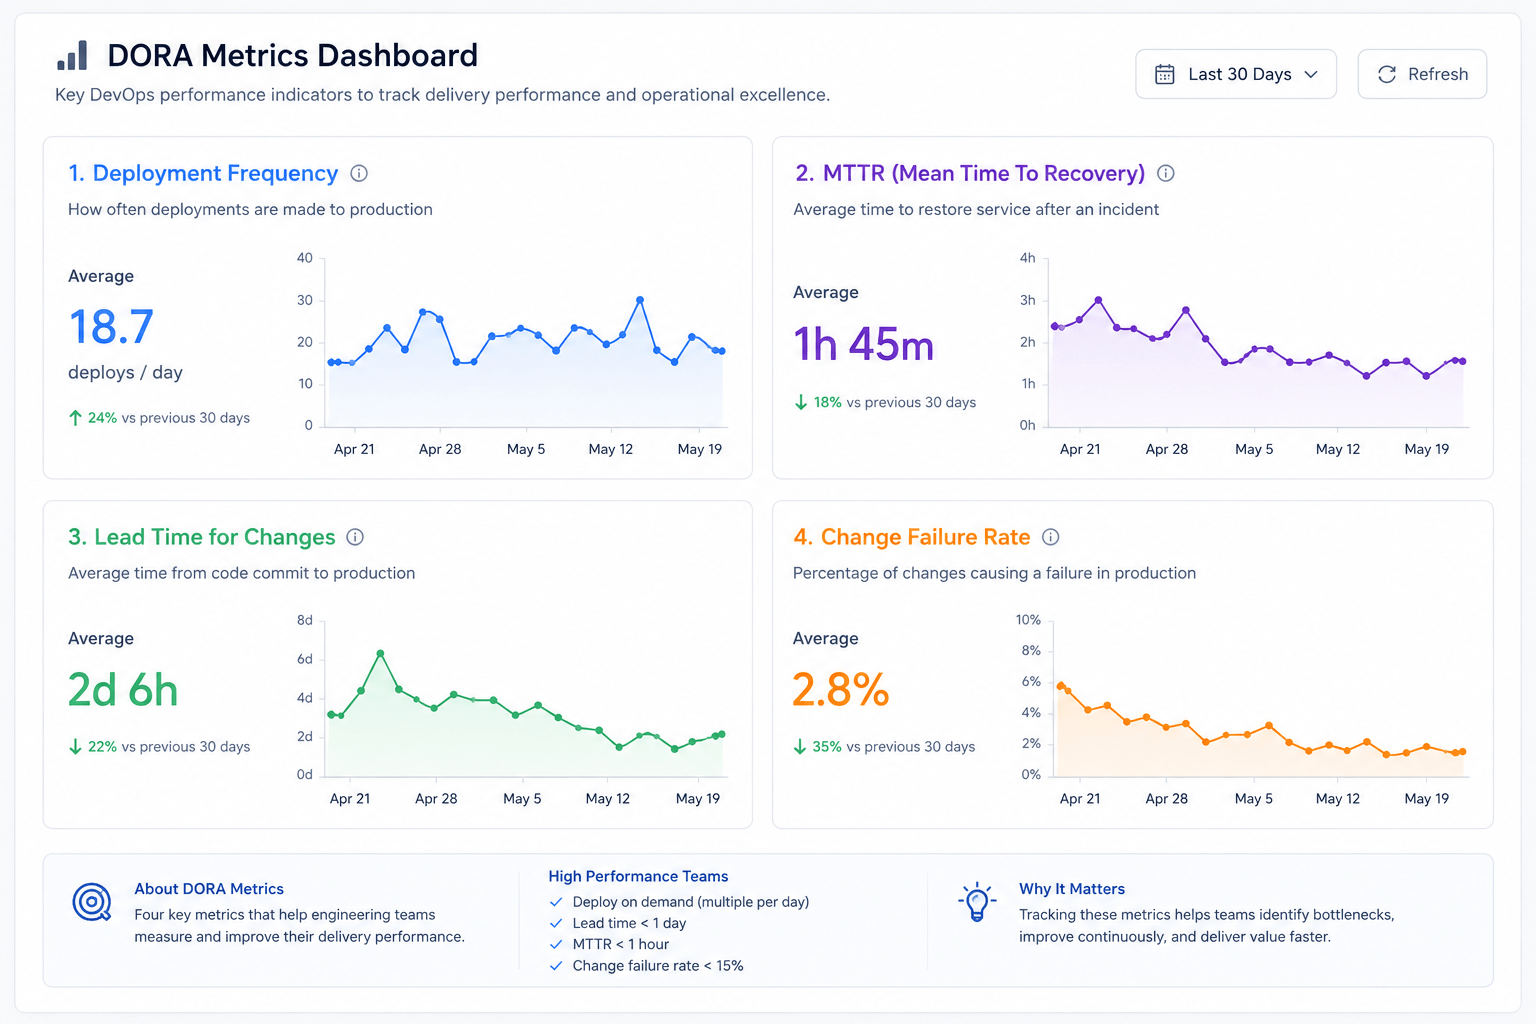The width and height of the screenshot is (1536, 1024).
Task: Click the target icon beside About DORA Metrics
Action: click(92, 902)
